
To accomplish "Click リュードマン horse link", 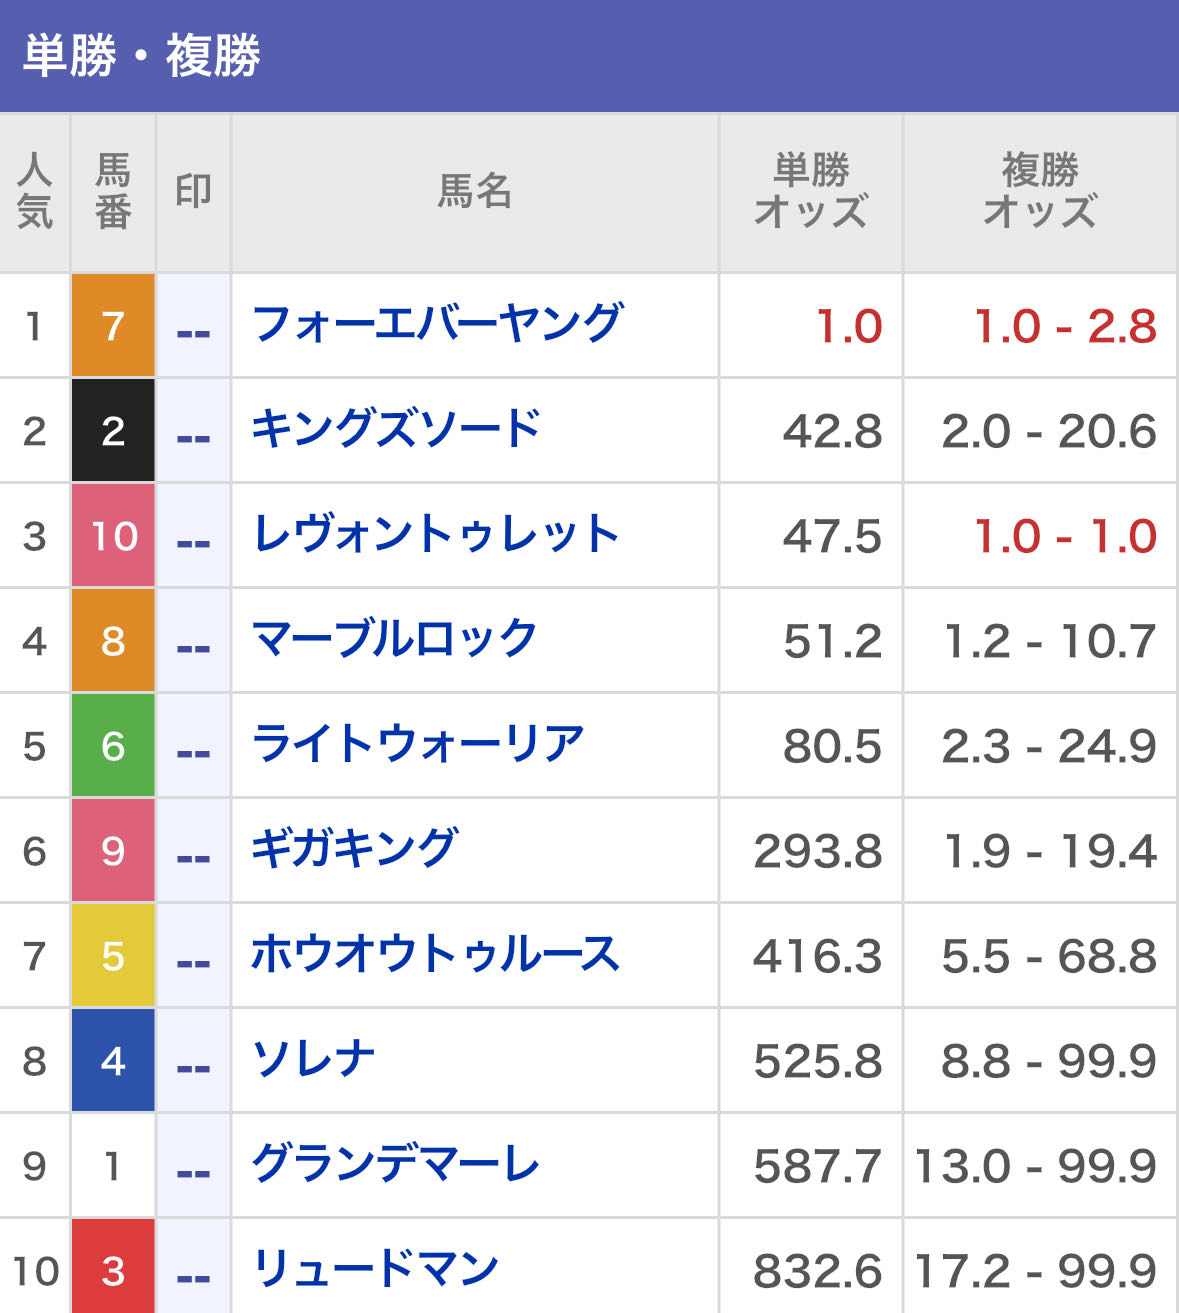I will pos(375,1268).
